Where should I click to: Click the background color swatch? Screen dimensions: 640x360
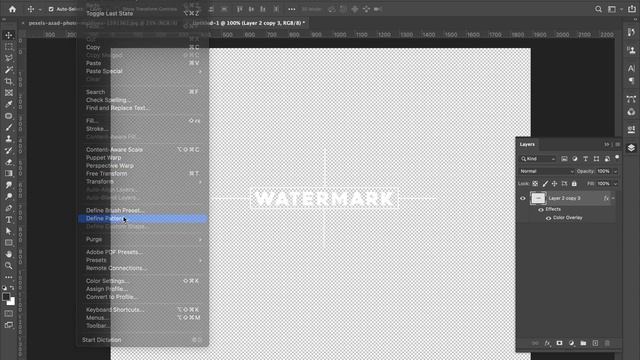(x=12, y=302)
